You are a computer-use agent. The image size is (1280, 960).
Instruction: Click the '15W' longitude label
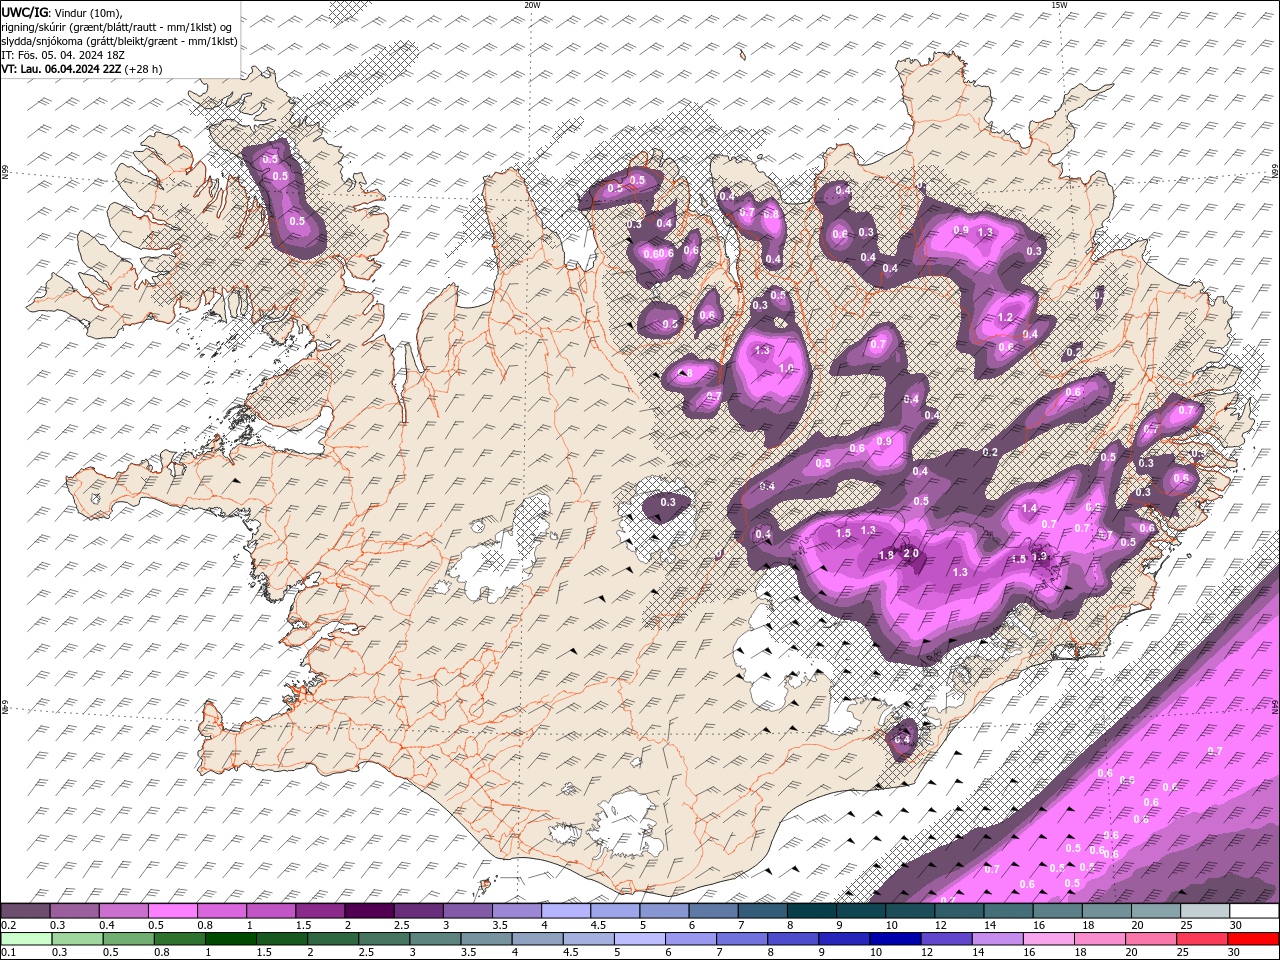coord(1058,5)
